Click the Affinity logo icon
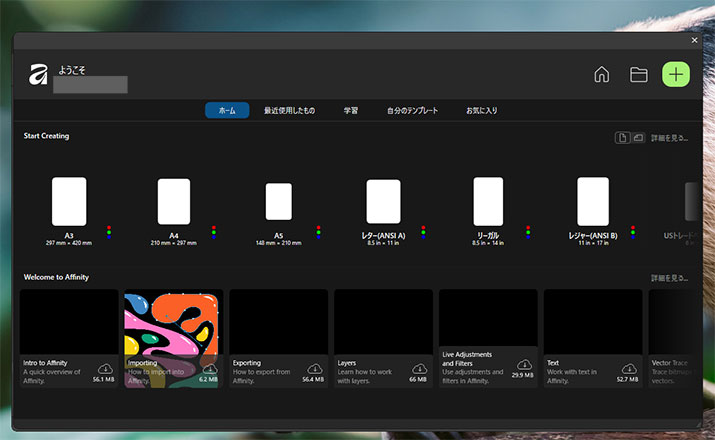 38,74
